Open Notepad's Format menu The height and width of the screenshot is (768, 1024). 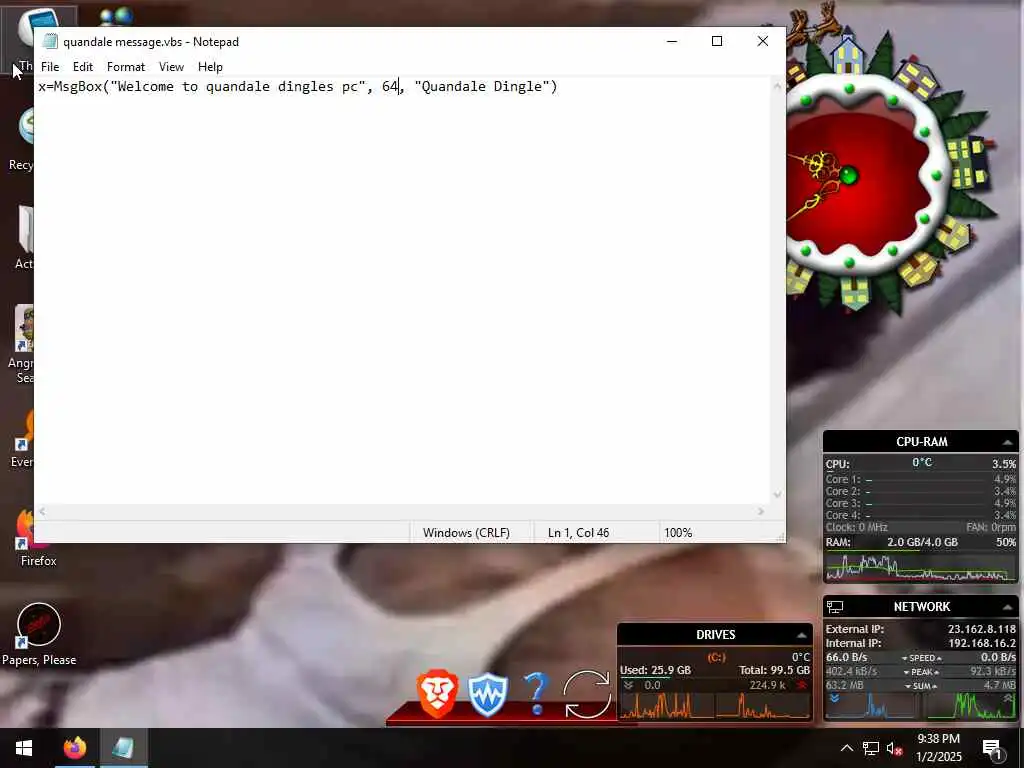[x=125, y=67]
